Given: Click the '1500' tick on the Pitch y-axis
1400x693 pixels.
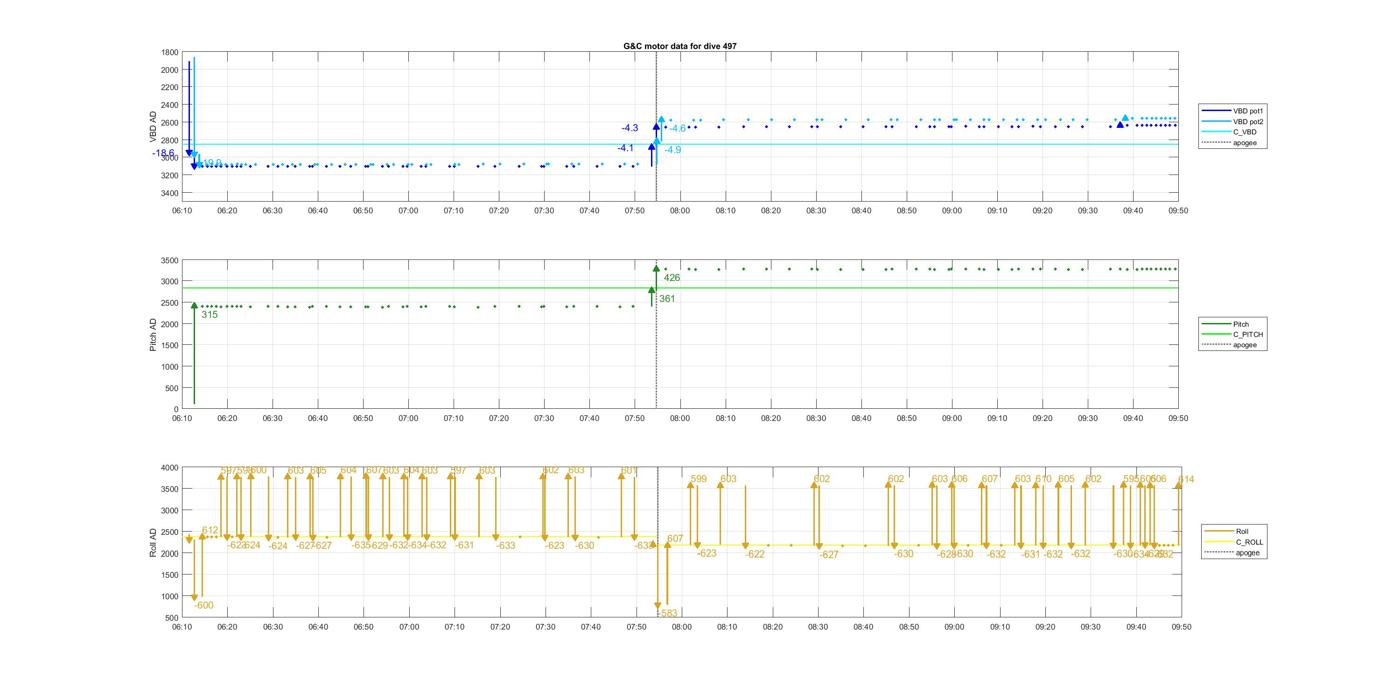Looking at the screenshot, I should click(169, 346).
